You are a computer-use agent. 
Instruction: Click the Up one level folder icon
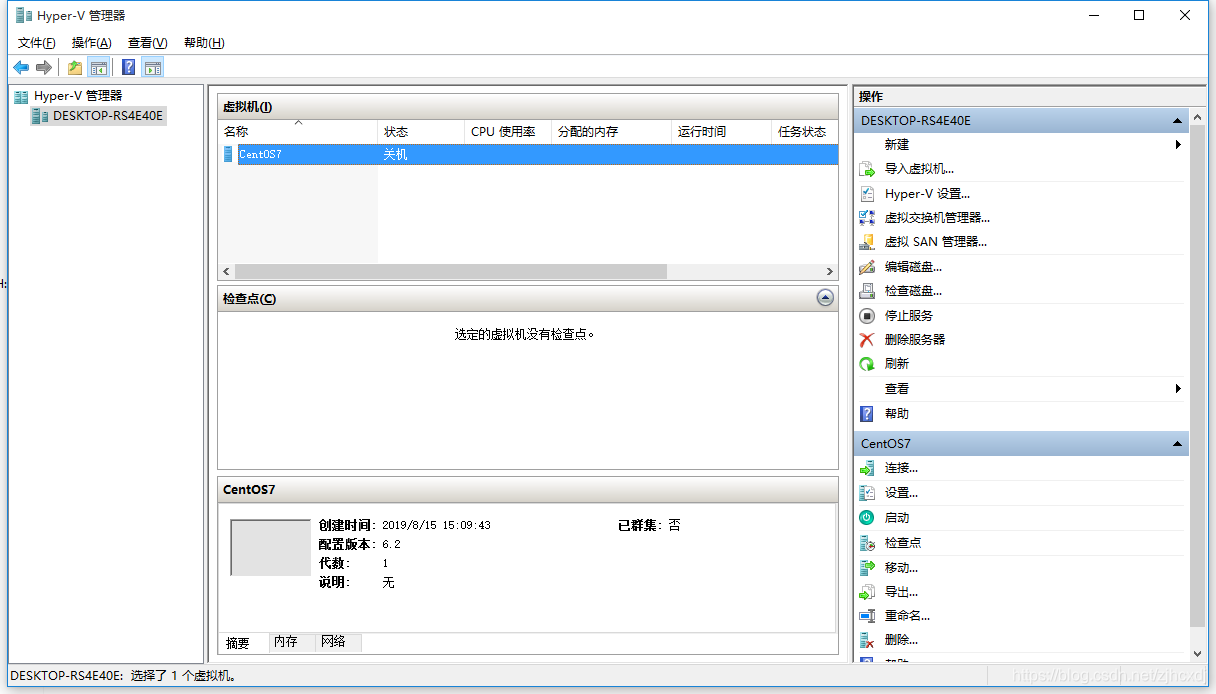pyautogui.click(x=75, y=67)
